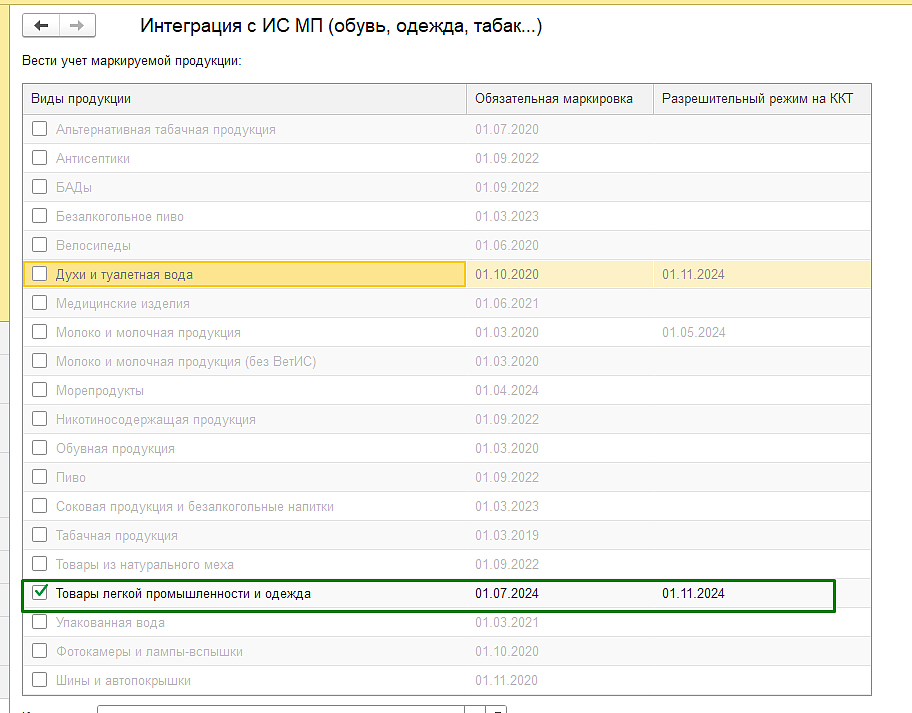Check the Табачная продукция checkbox
Viewport: 912px width, 713px height.
pyautogui.click(x=40, y=535)
